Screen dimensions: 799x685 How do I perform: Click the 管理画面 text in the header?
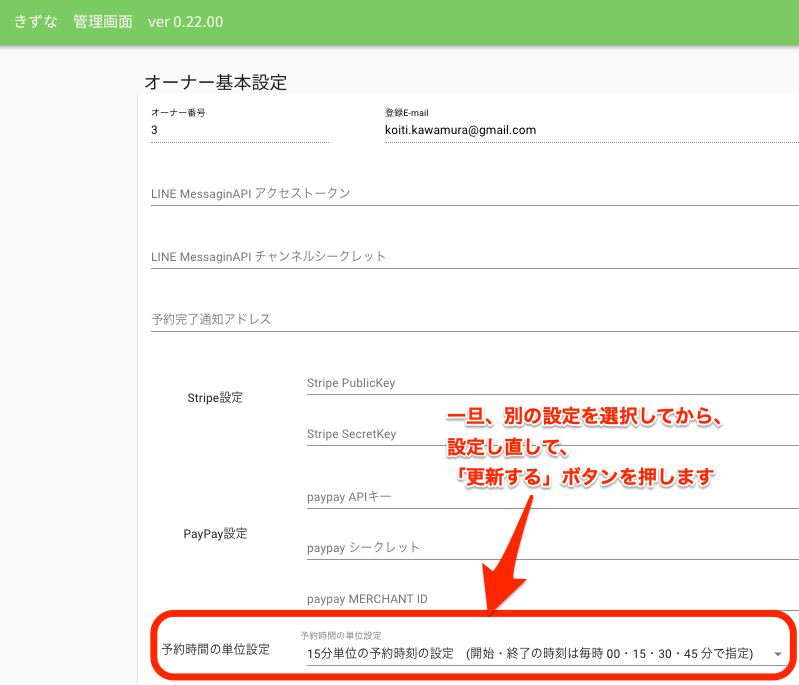[103, 22]
